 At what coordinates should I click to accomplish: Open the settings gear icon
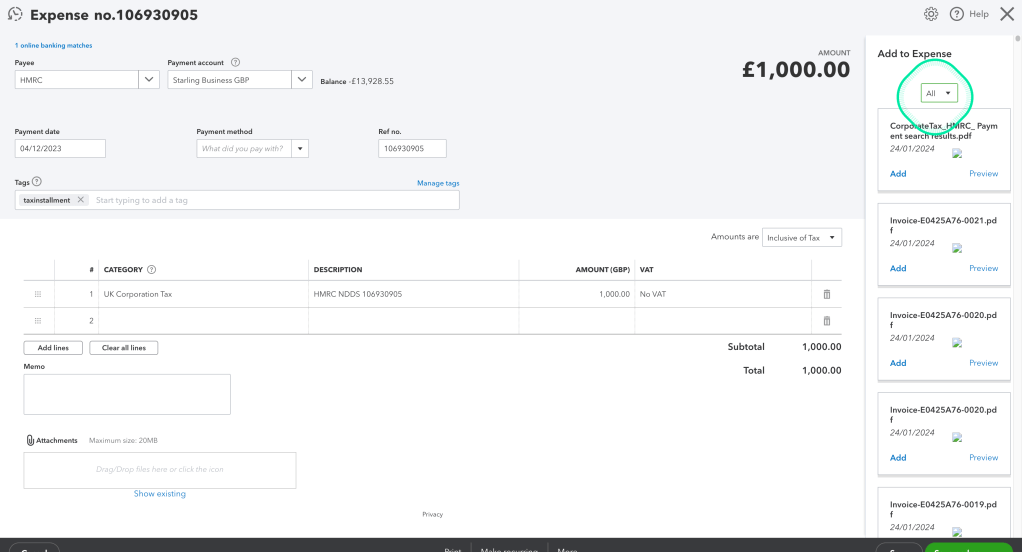(931, 14)
